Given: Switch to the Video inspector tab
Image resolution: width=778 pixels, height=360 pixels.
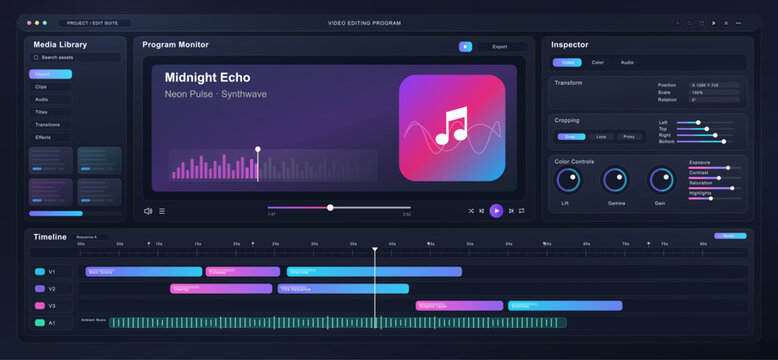Looking at the screenshot, I should click(567, 62).
